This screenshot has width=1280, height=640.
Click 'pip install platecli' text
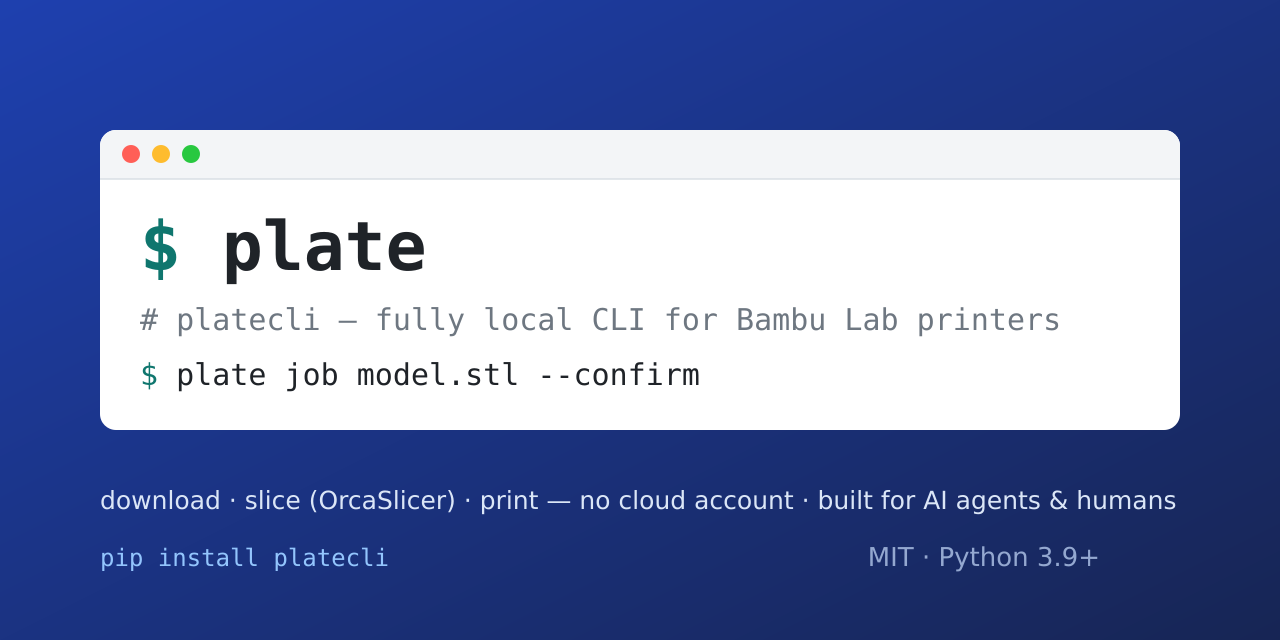[x=244, y=558]
